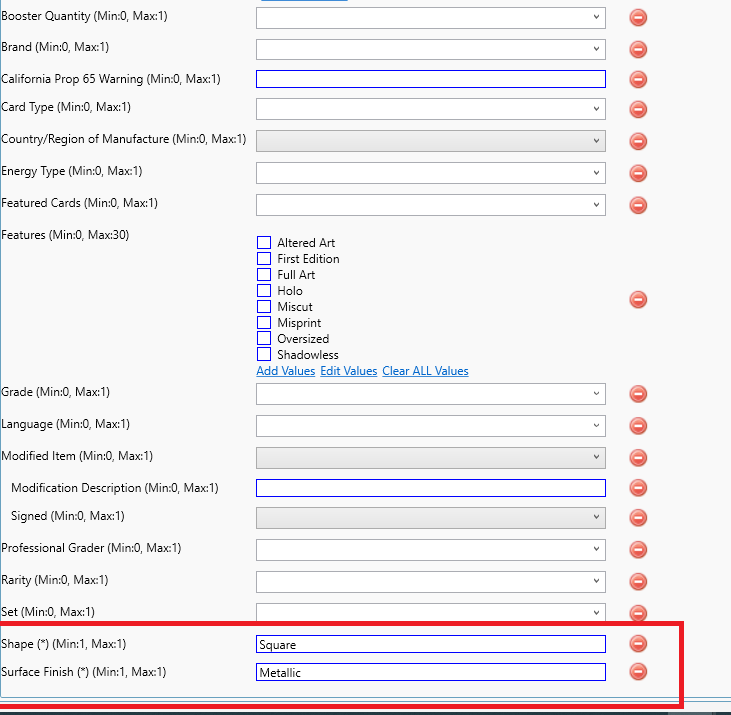Viewport: 731px width, 715px height.
Task: Remove the Brand attribute row
Action: coord(638,49)
